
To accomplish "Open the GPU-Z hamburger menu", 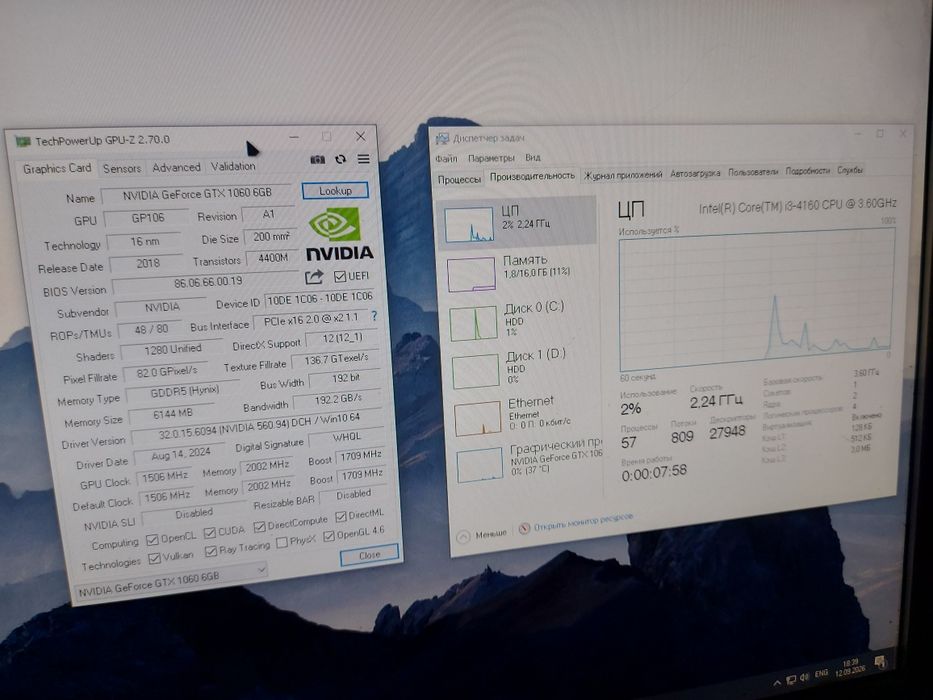I will (364, 159).
